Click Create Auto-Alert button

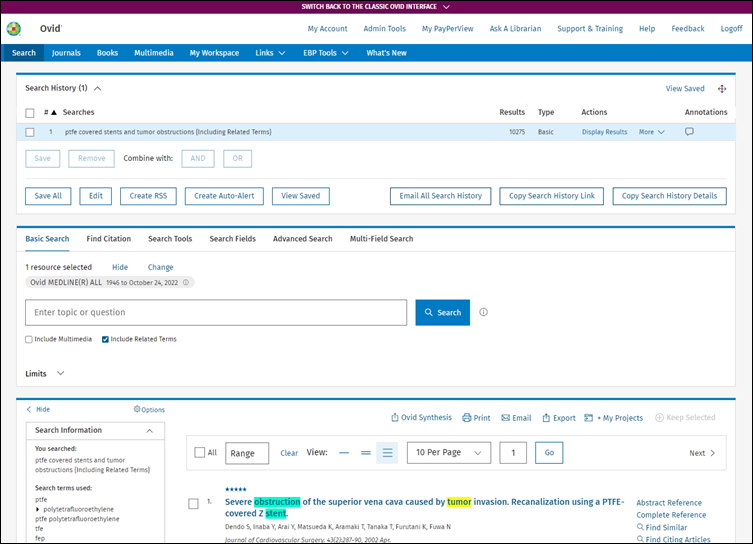pos(224,196)
